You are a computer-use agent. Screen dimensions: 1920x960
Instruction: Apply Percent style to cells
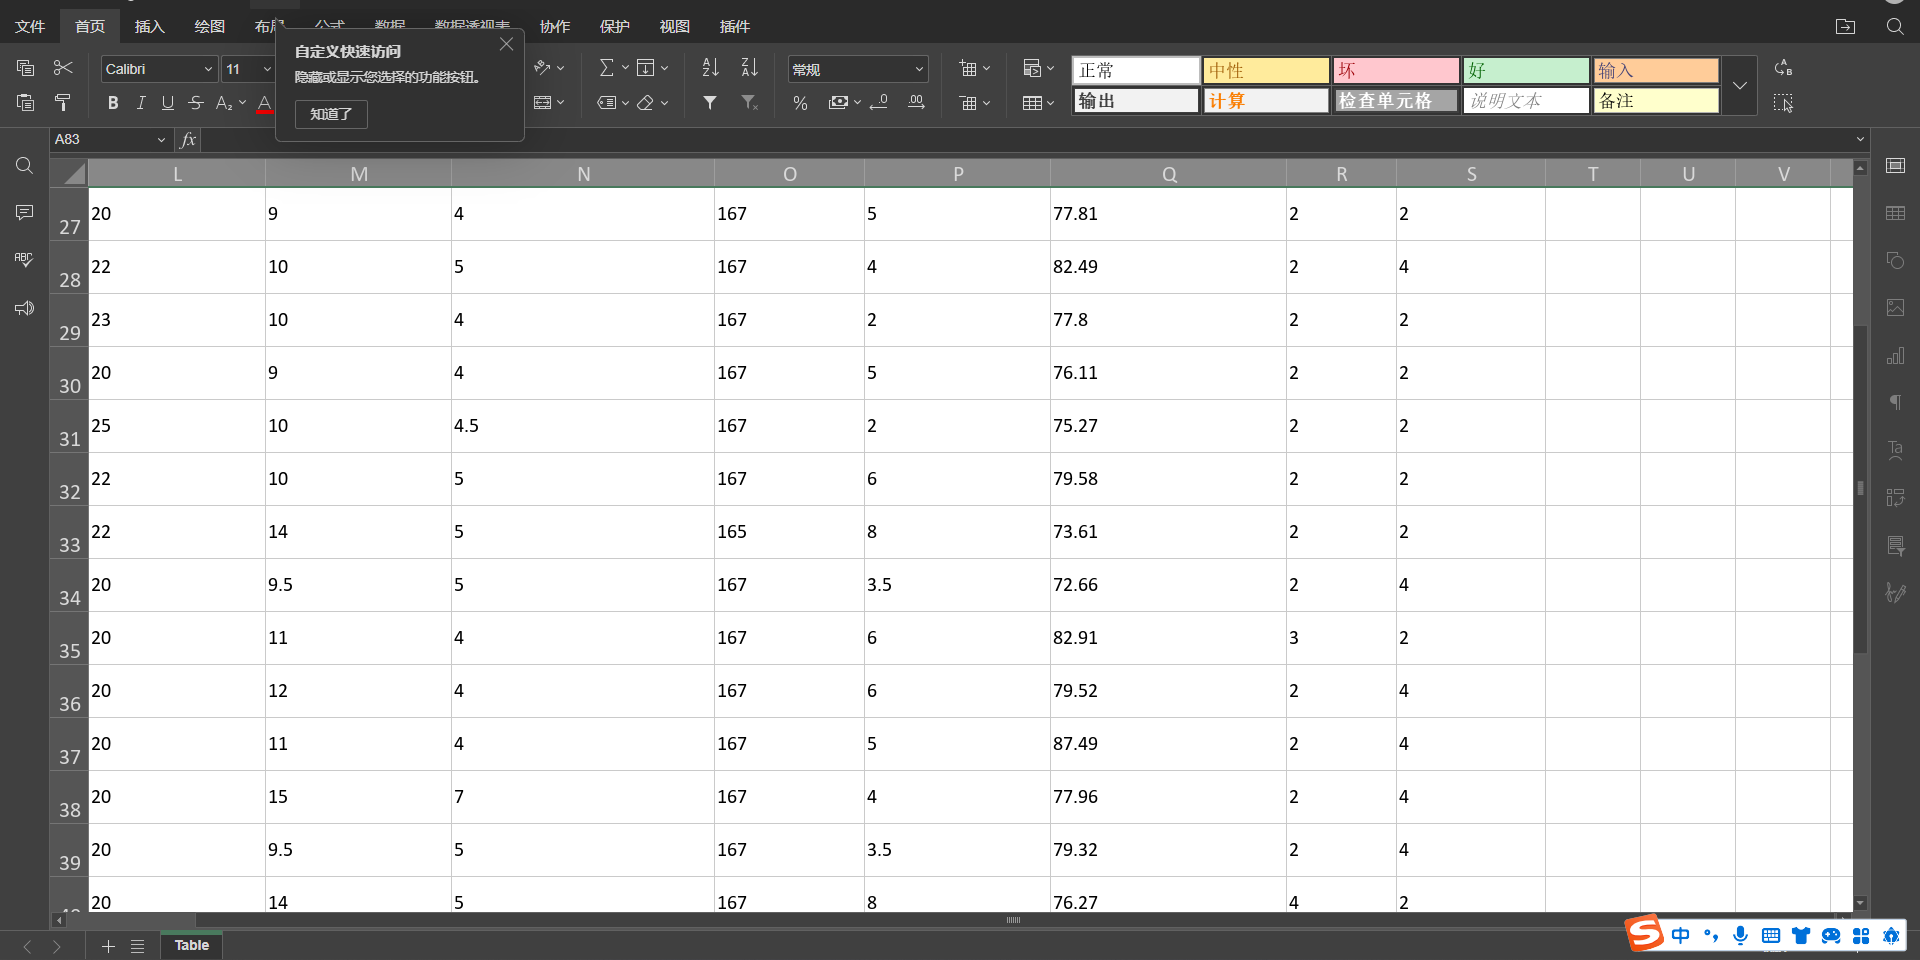[800, 102]
